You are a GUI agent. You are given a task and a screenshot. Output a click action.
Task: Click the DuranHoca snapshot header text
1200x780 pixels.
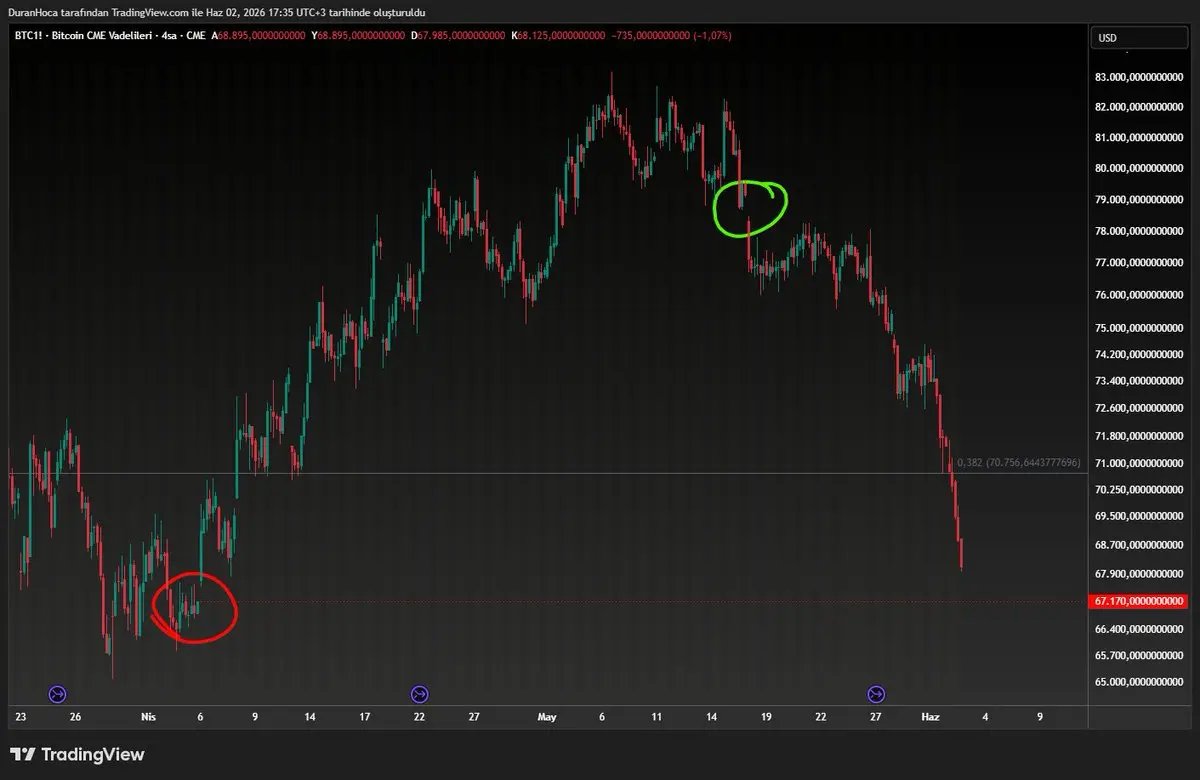click(x=216, y=12)
